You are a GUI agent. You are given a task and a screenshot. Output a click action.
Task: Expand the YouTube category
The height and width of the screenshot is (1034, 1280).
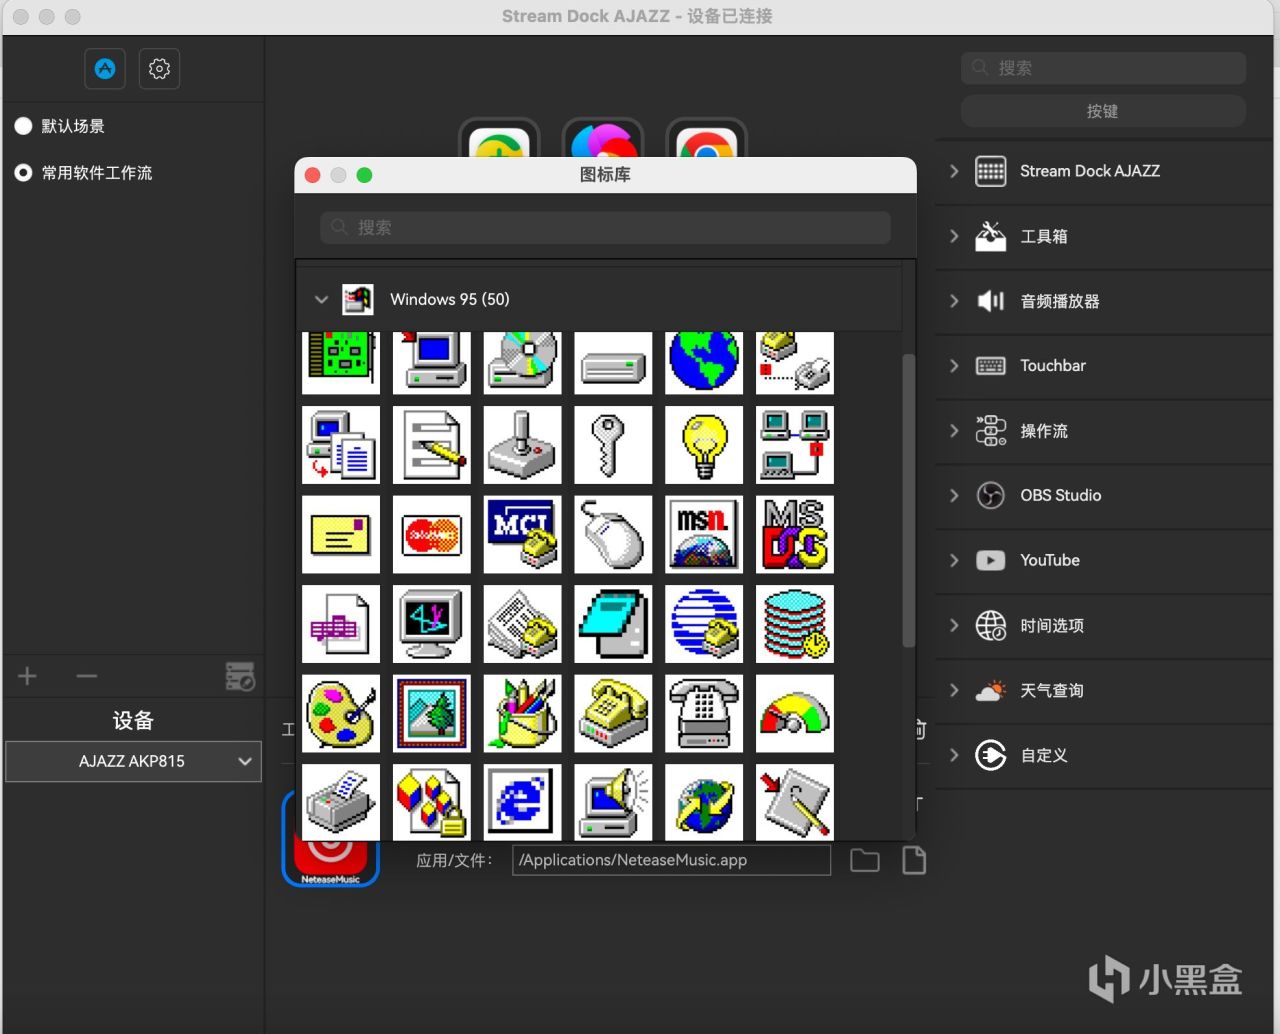[x=954, y=560]
